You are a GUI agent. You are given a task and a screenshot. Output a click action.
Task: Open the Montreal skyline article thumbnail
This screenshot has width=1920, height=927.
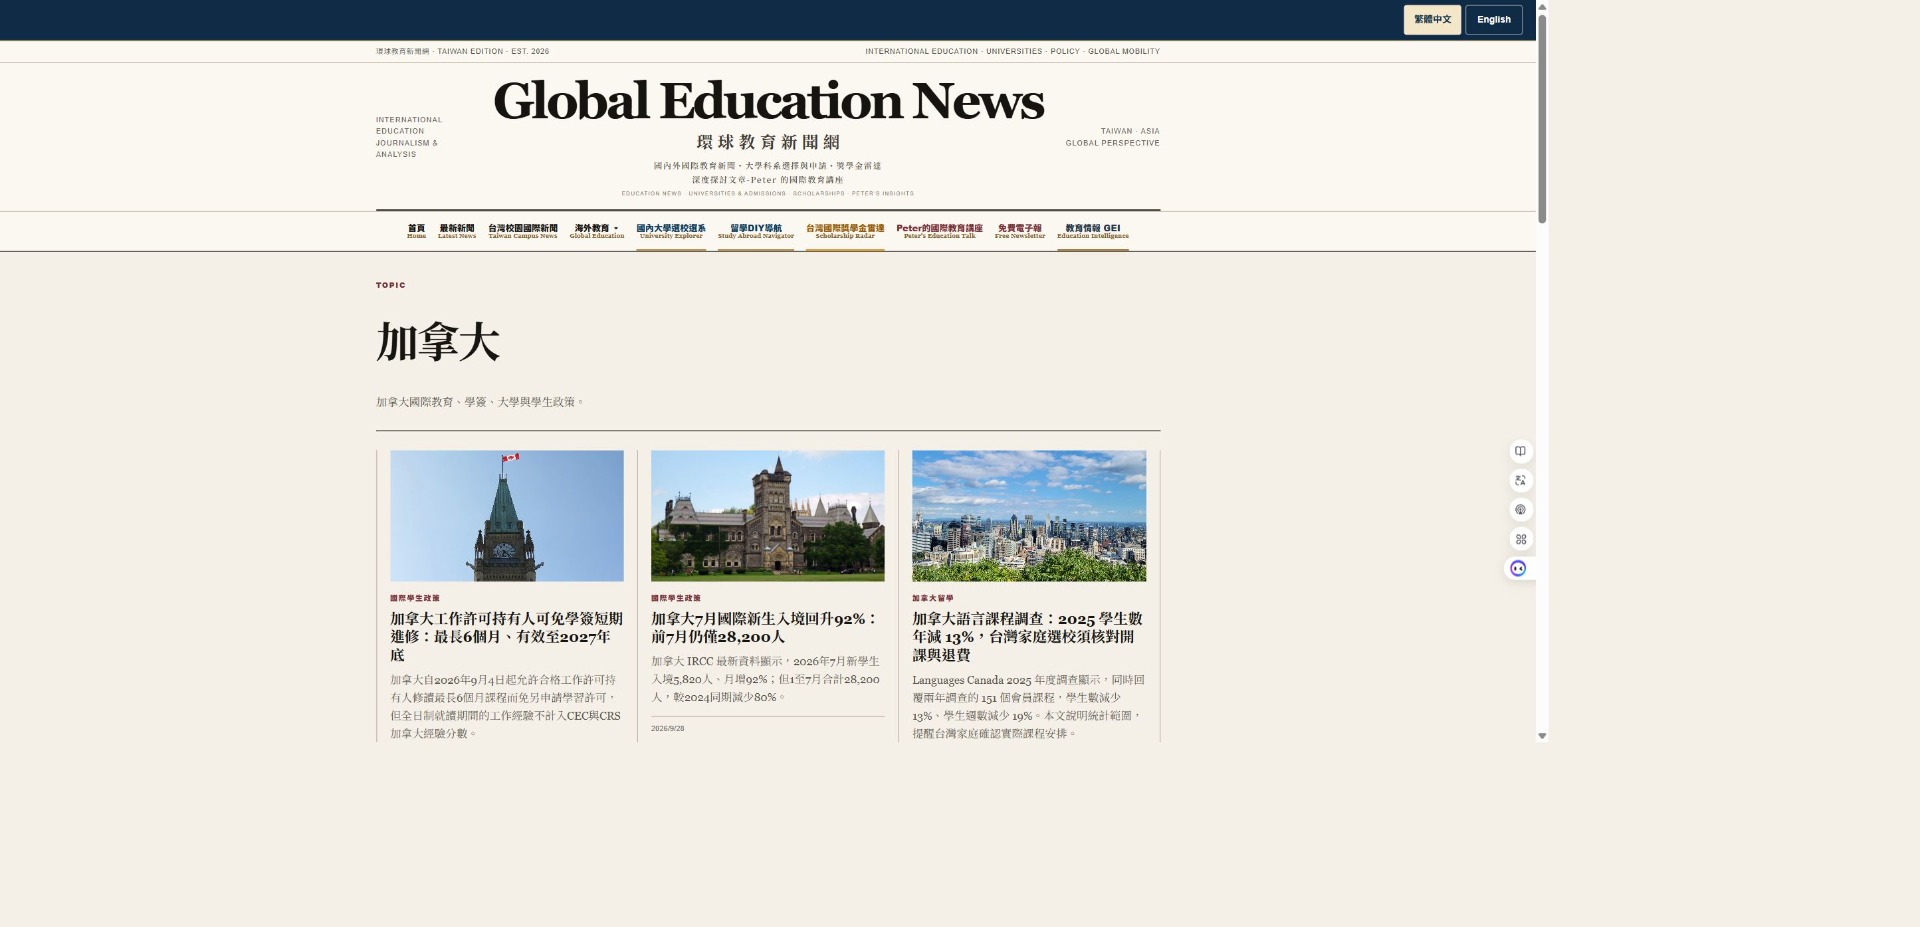click(x=1029, y=516)
